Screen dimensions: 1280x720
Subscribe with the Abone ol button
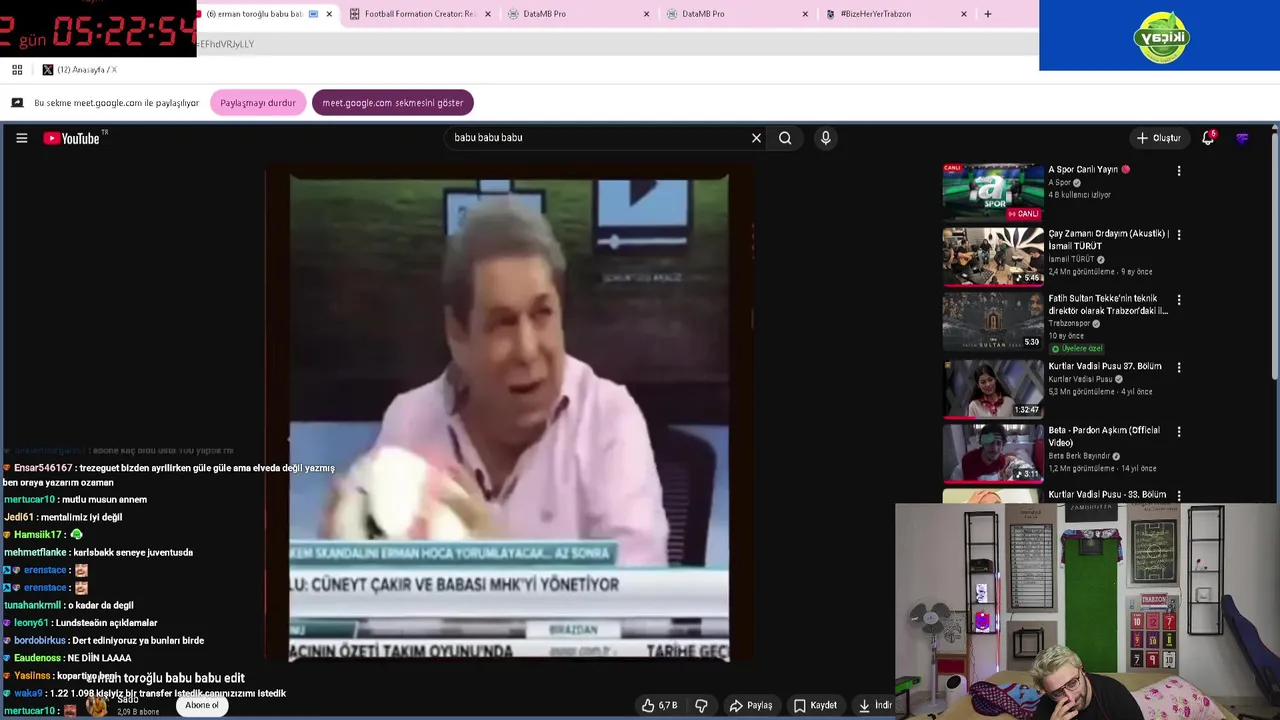(201, 705)
